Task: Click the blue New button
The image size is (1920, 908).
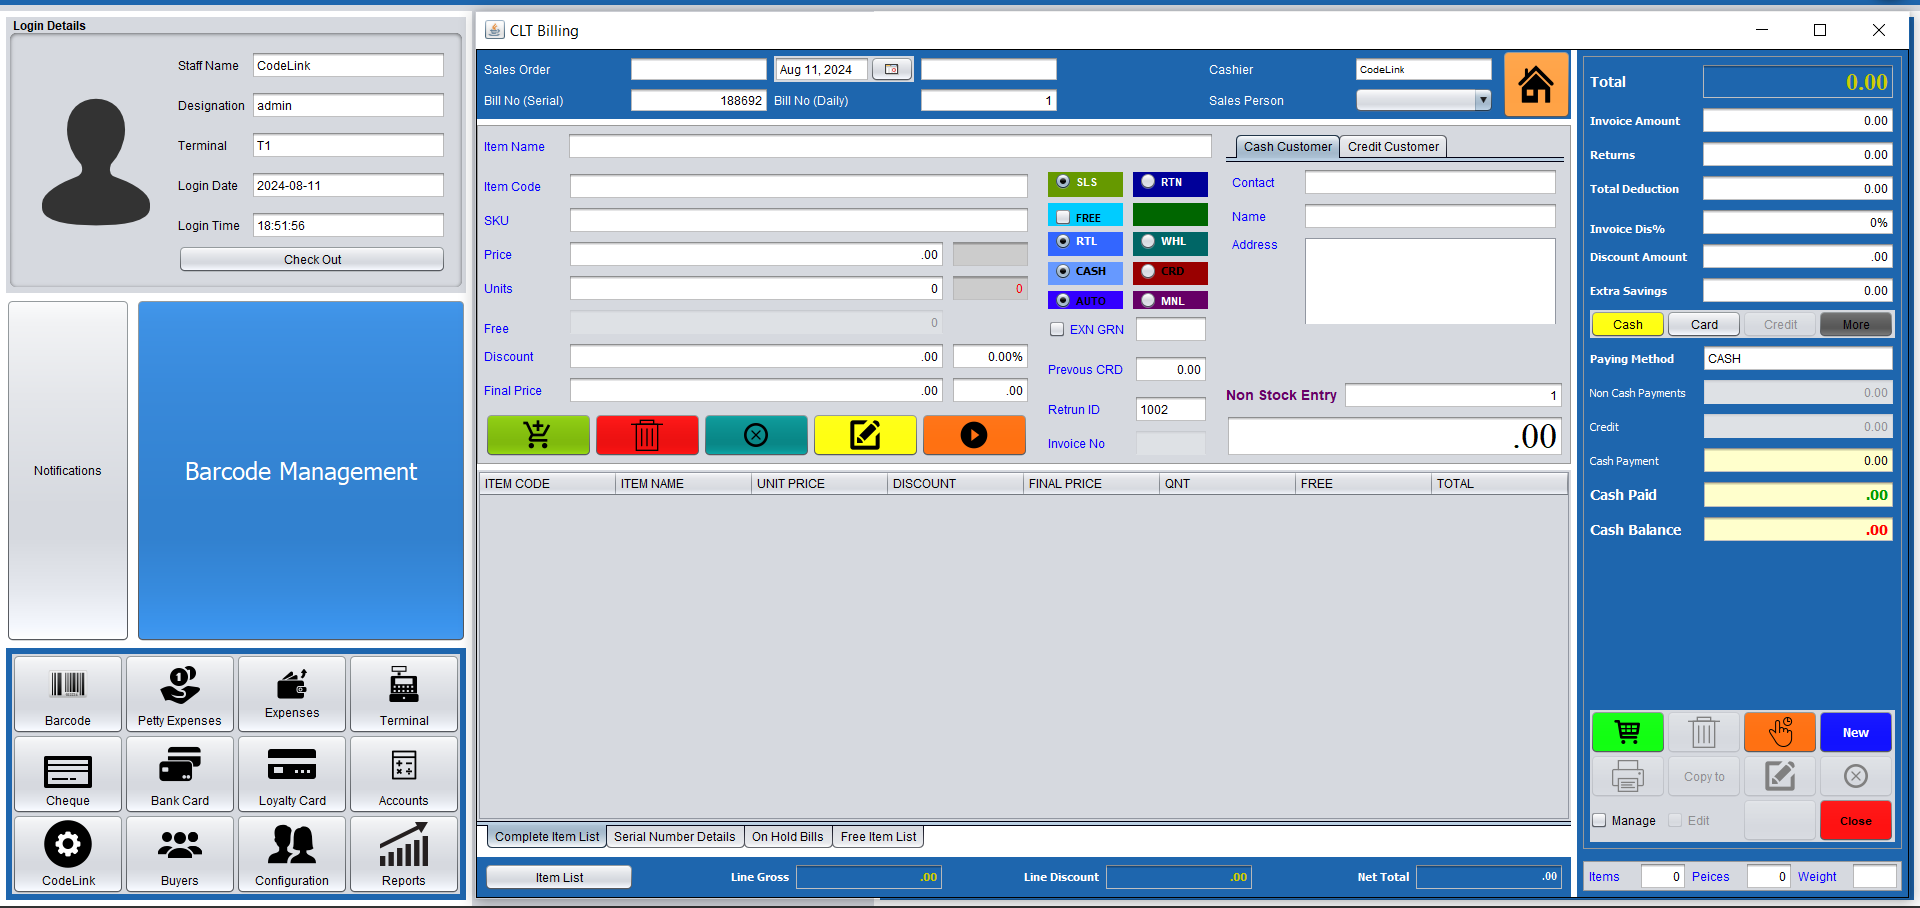Action: [x=1855, y=732]
